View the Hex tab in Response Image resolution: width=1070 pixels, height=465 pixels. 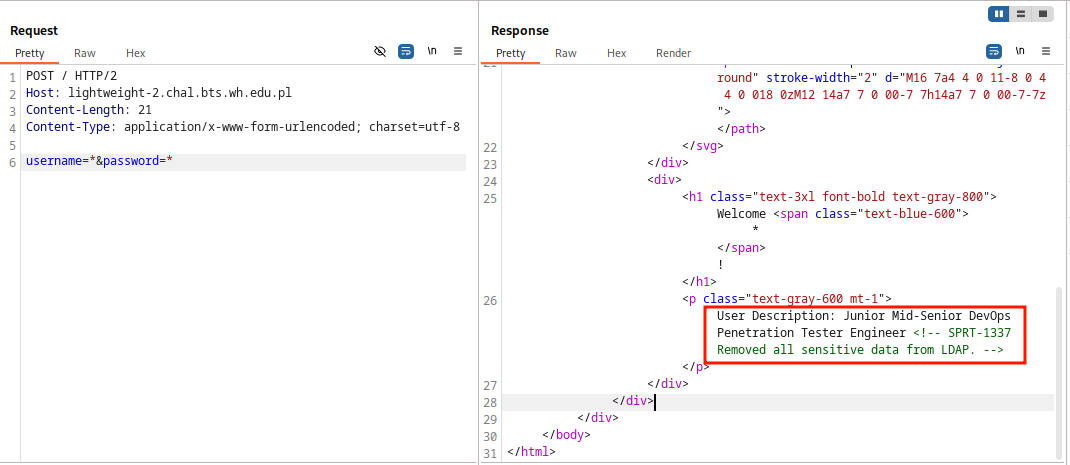click(x=617, y=53)
